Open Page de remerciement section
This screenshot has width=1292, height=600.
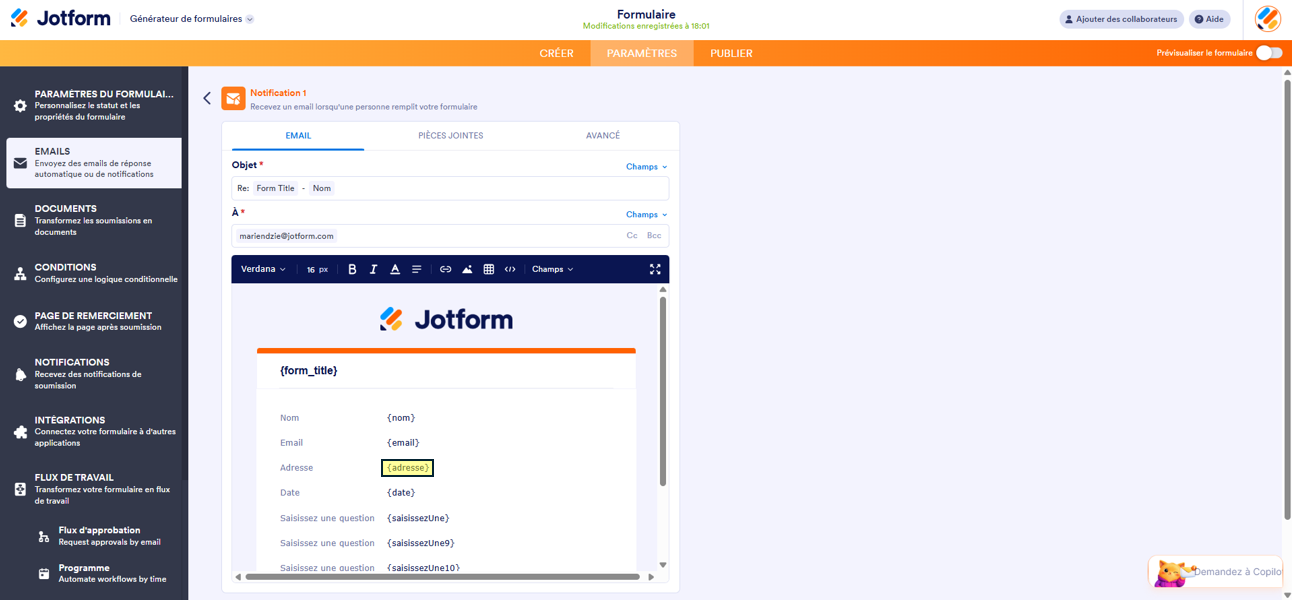tap(94, 321)
